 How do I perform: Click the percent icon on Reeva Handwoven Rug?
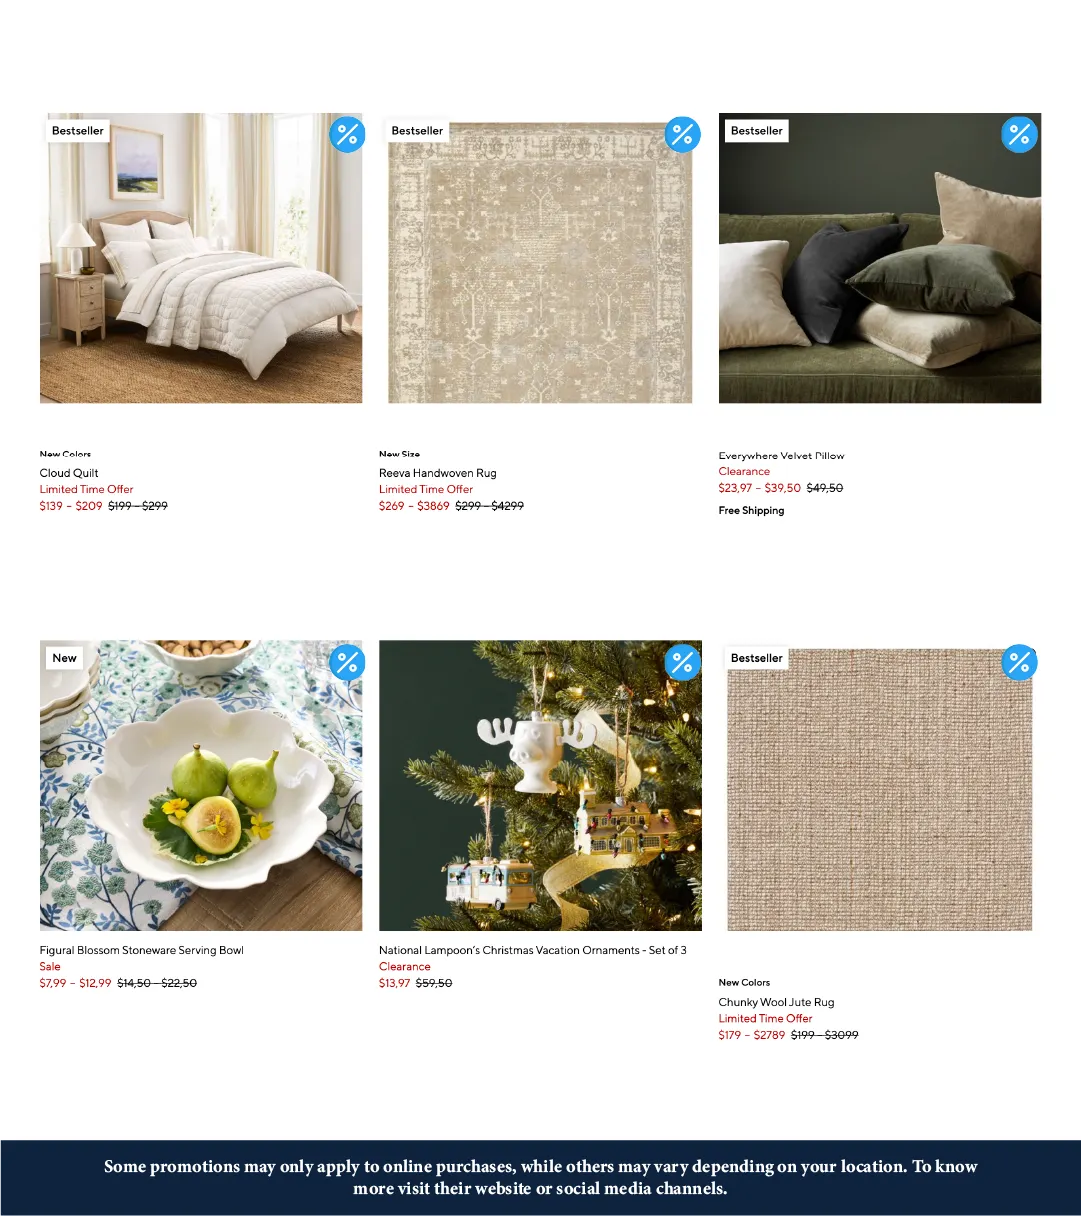pyautogui.click(x=683, y=134)
